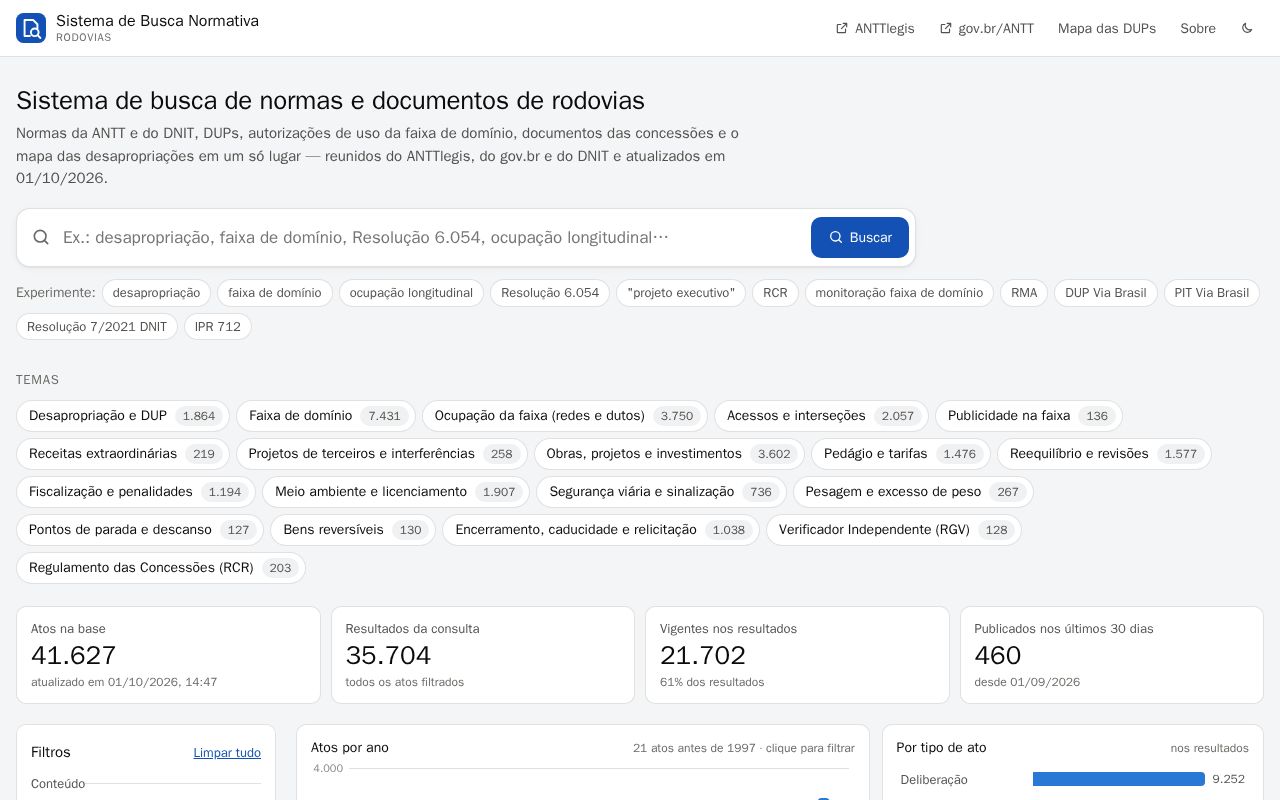This screenshot has height=800, width=1280.
Task: Select the "Resolução 7/2021 DNIT" suggestion
Action: 97,327
